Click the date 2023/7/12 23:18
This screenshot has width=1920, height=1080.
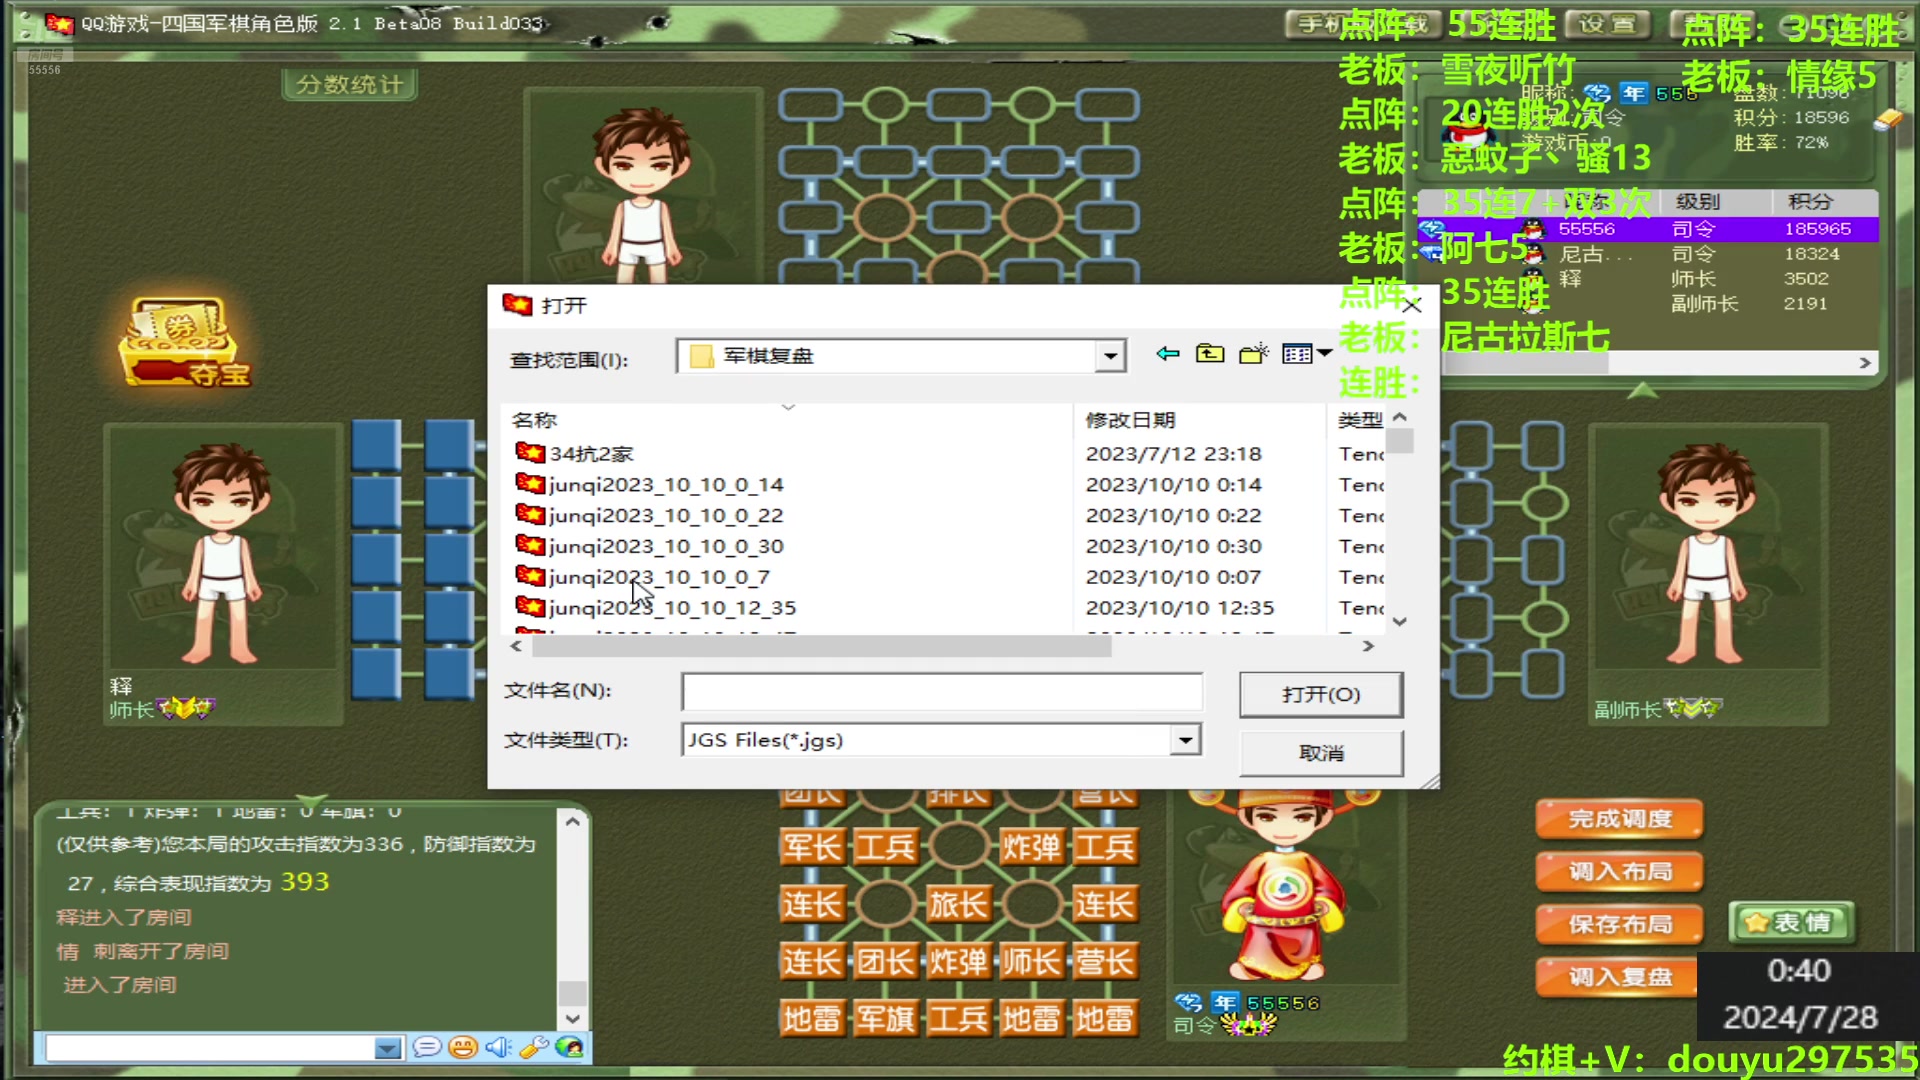[x=1174, y=454]
